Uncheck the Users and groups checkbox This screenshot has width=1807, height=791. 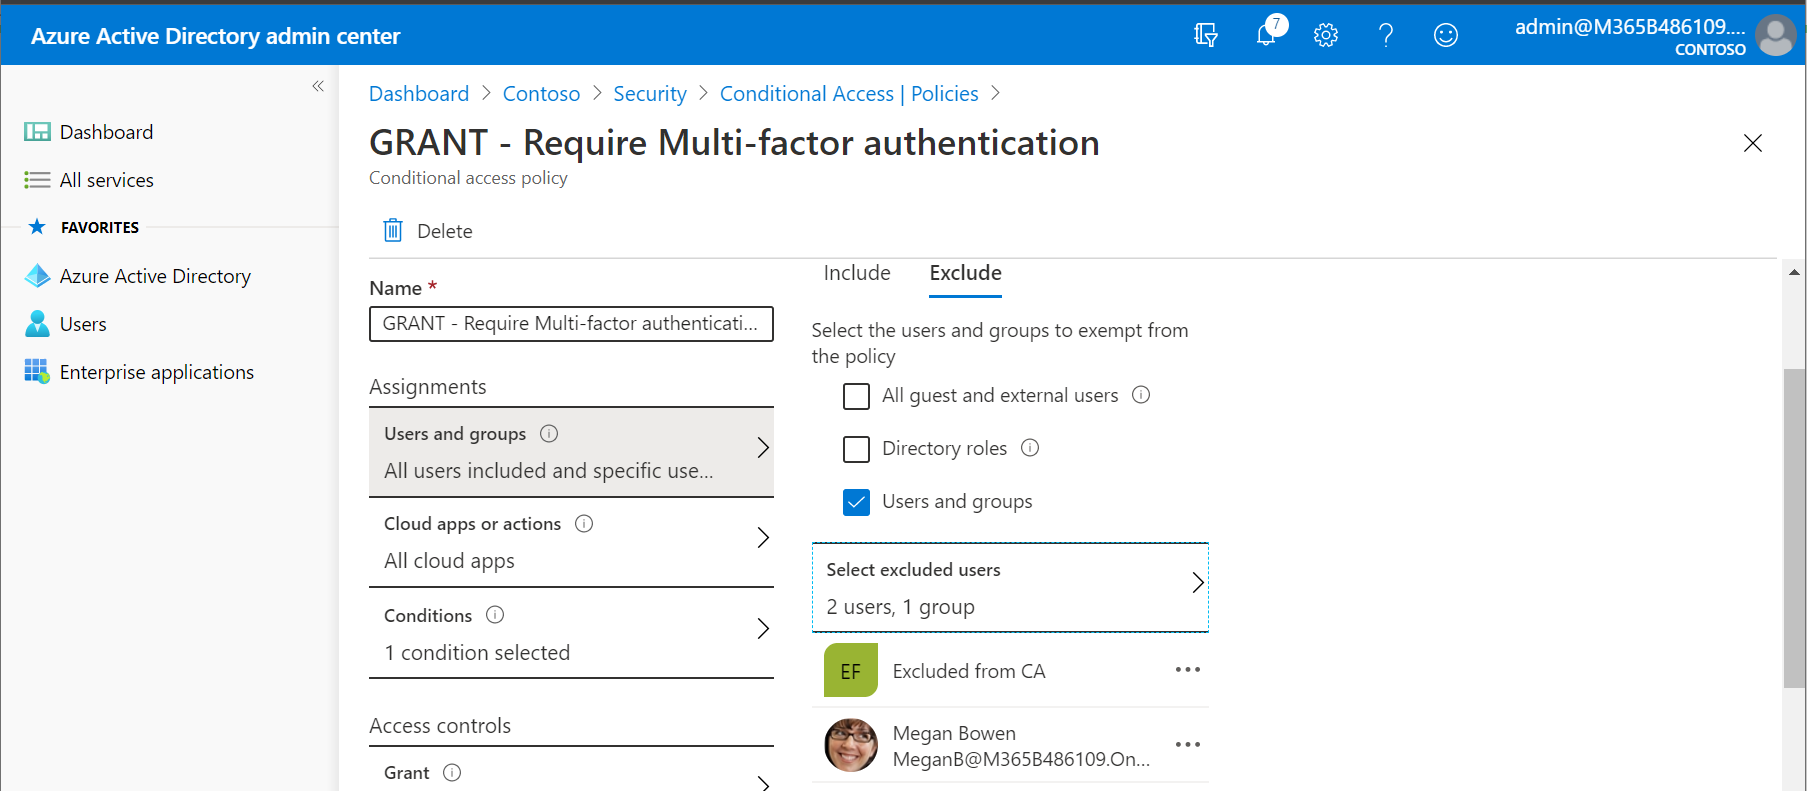pyautogui.click(x=856, y=502)
